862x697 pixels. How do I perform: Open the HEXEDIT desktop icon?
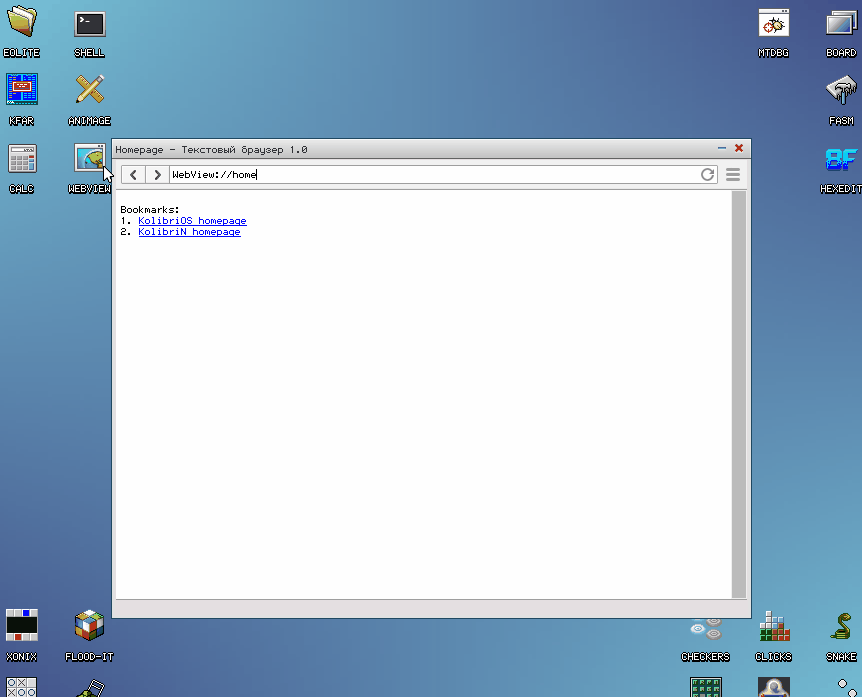(x=840, y=160)
